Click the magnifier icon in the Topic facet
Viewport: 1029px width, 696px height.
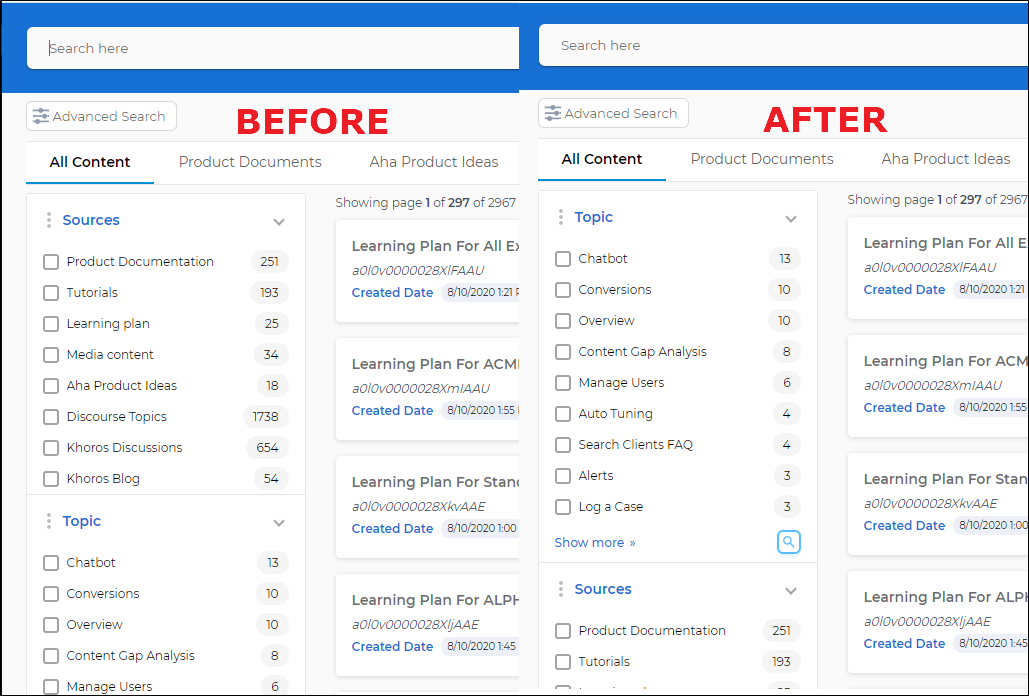tap(789, 542)
